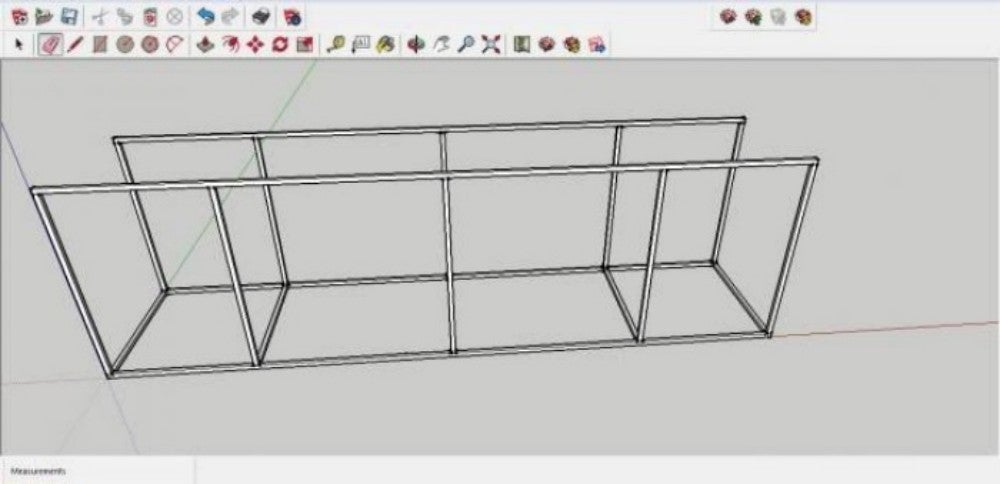This screenshot has height=484, width=1000.
Task: Open Model Info icon next to printer
Action: (x=293, y=17)
